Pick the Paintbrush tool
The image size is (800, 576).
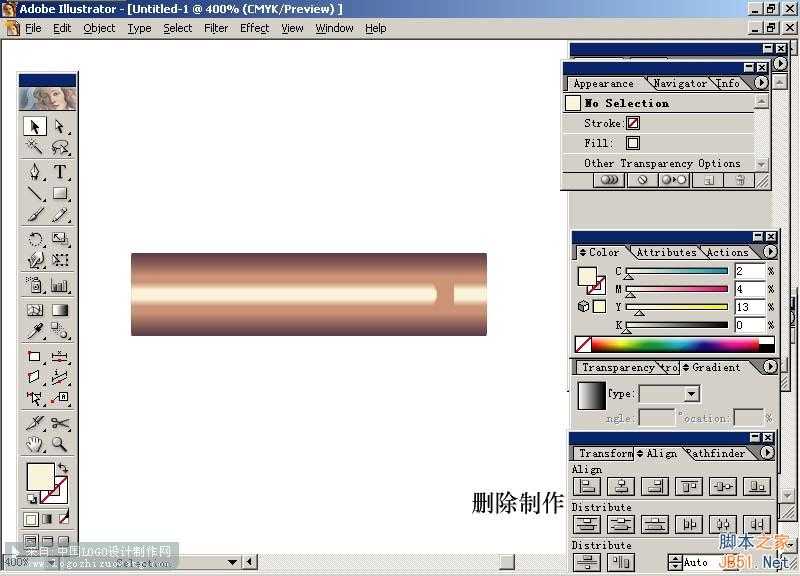coord(34,216)
